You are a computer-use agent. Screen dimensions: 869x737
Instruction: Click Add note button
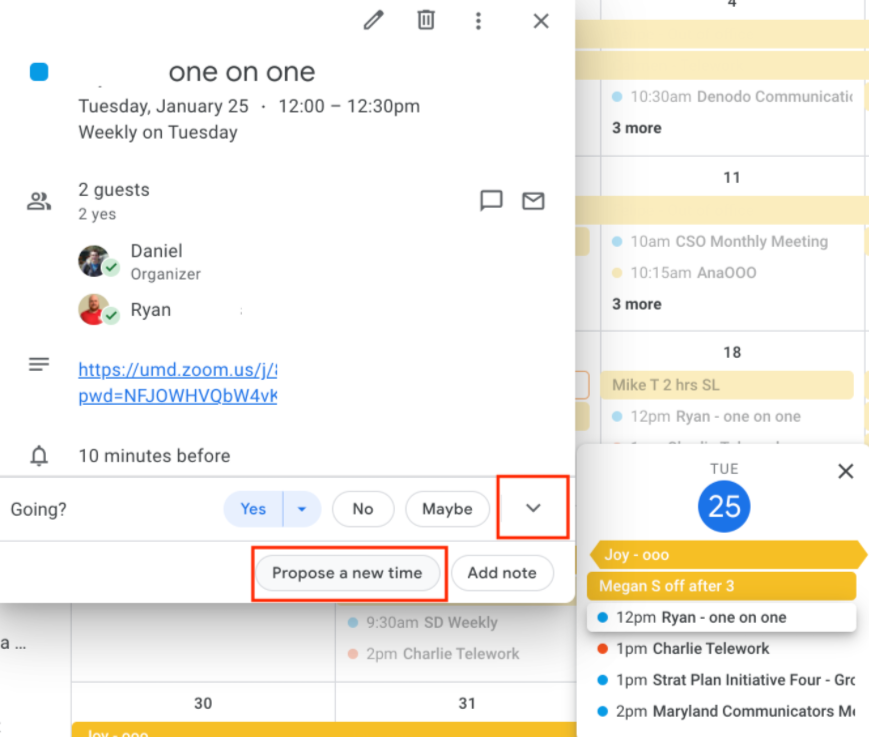tap(502, 572)
